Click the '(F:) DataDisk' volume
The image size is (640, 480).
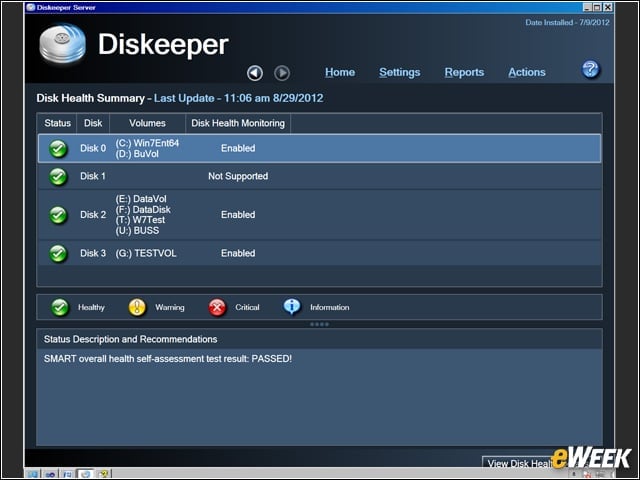pyautogui.click(x=143, y=209)
